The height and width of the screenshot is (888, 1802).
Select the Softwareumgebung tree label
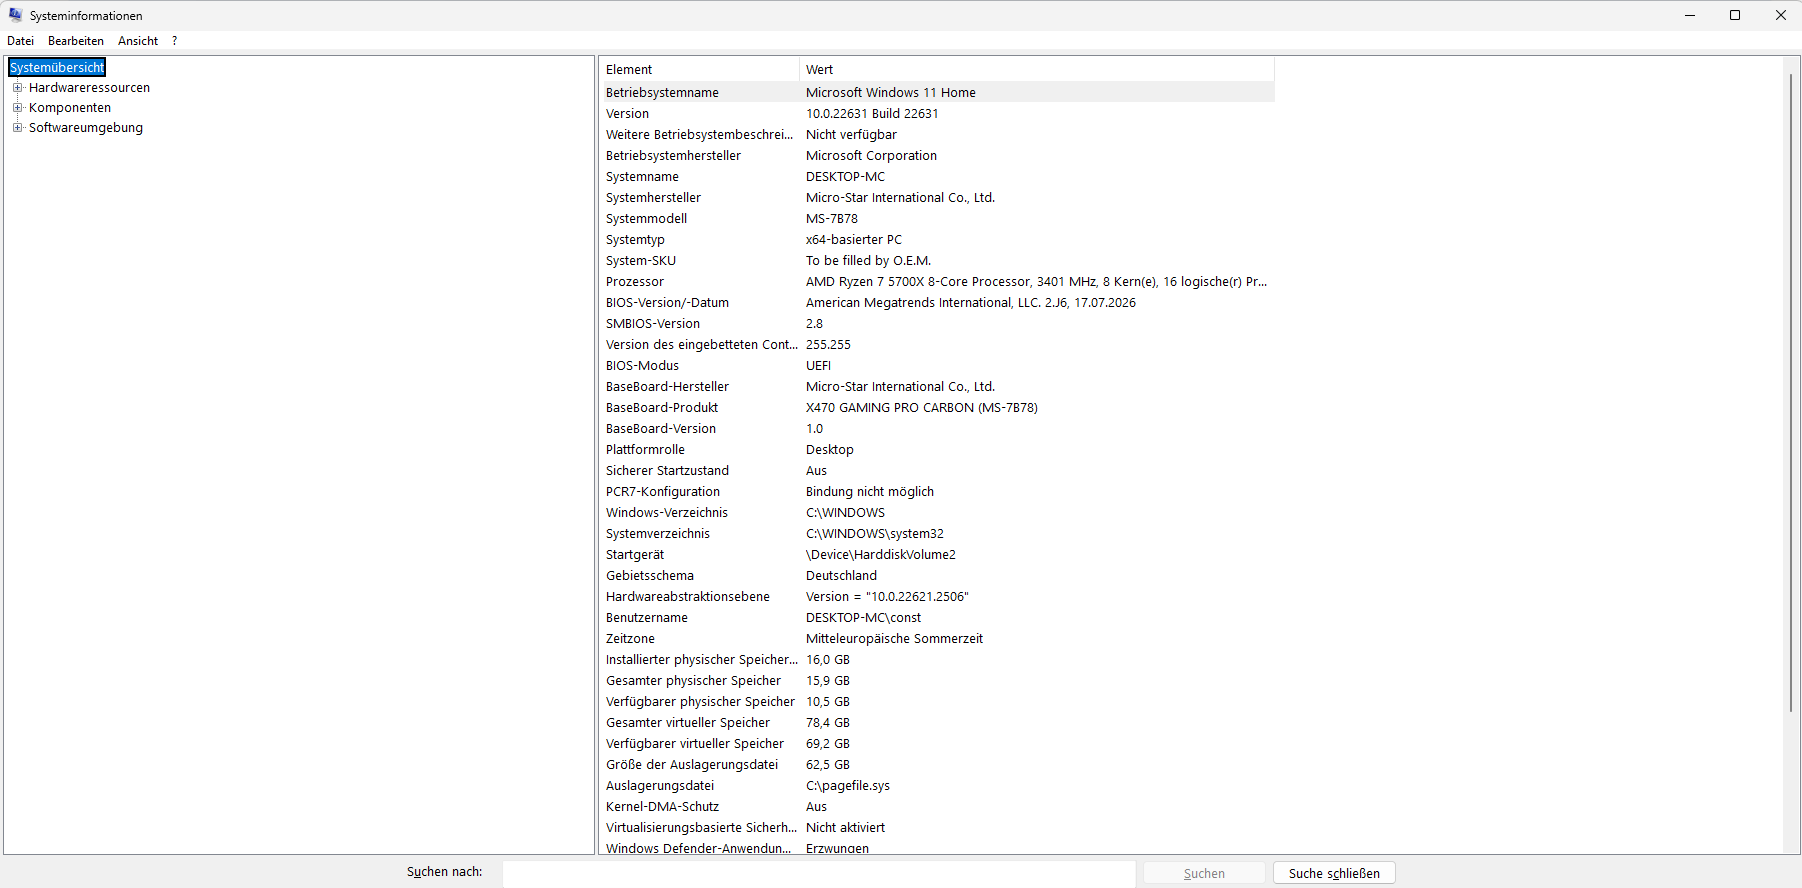click(x=86, y=128)
